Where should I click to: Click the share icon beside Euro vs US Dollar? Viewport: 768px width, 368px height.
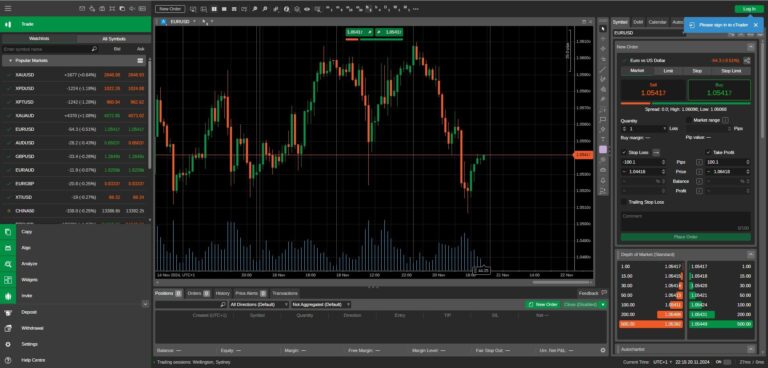(x=746, y=60)
